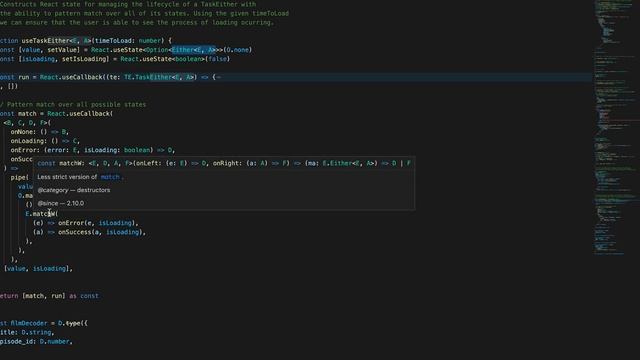
Task: Click the first comment line starting 'Constructs React state'
Action: pyautogui.click(x=128, y=4)
